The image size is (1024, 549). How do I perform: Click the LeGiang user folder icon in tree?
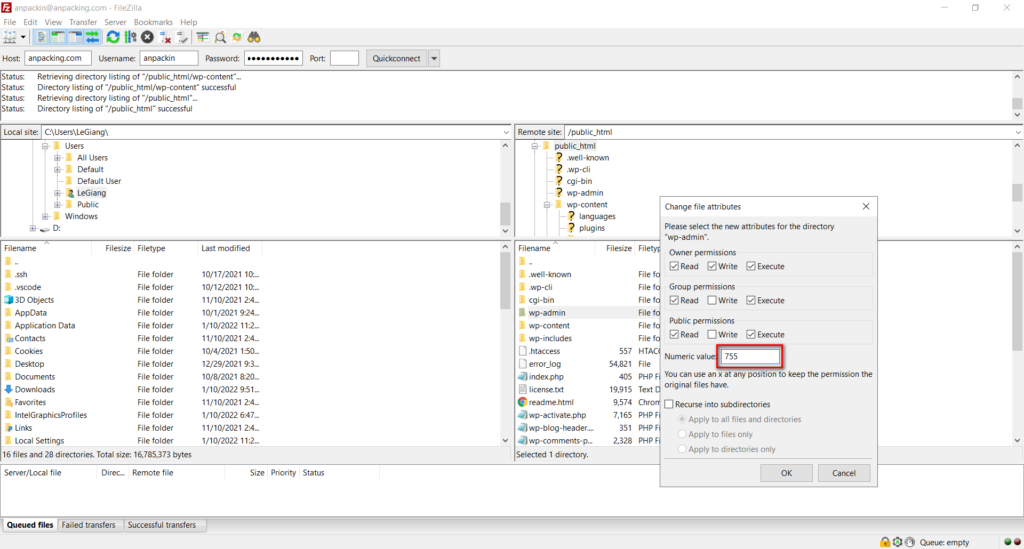pos(70,193)
